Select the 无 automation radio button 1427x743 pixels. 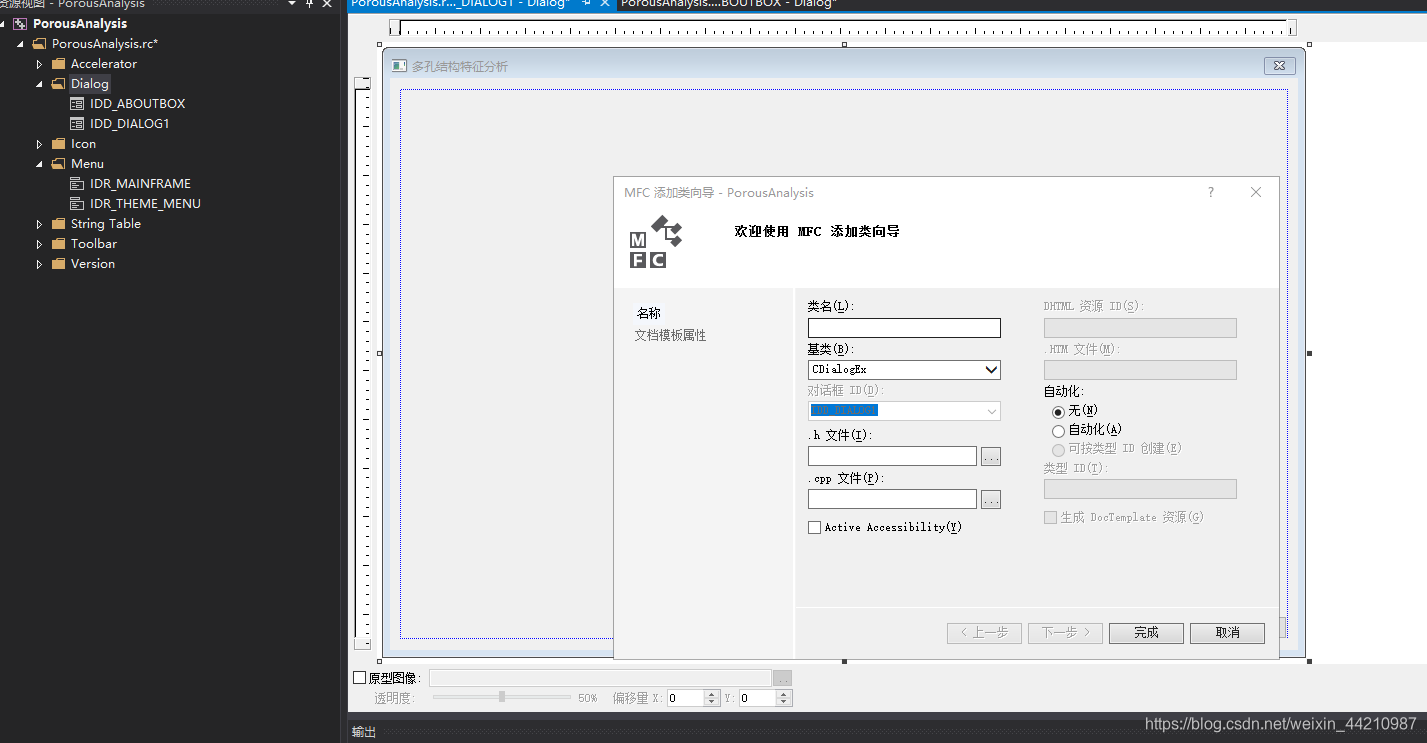point(1058,411)
